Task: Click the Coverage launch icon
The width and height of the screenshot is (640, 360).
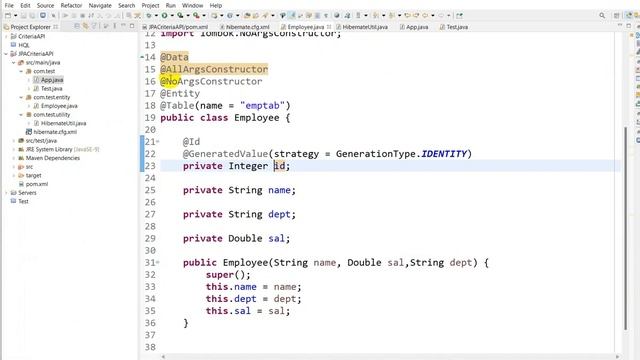Action: [x=180, y=16]
